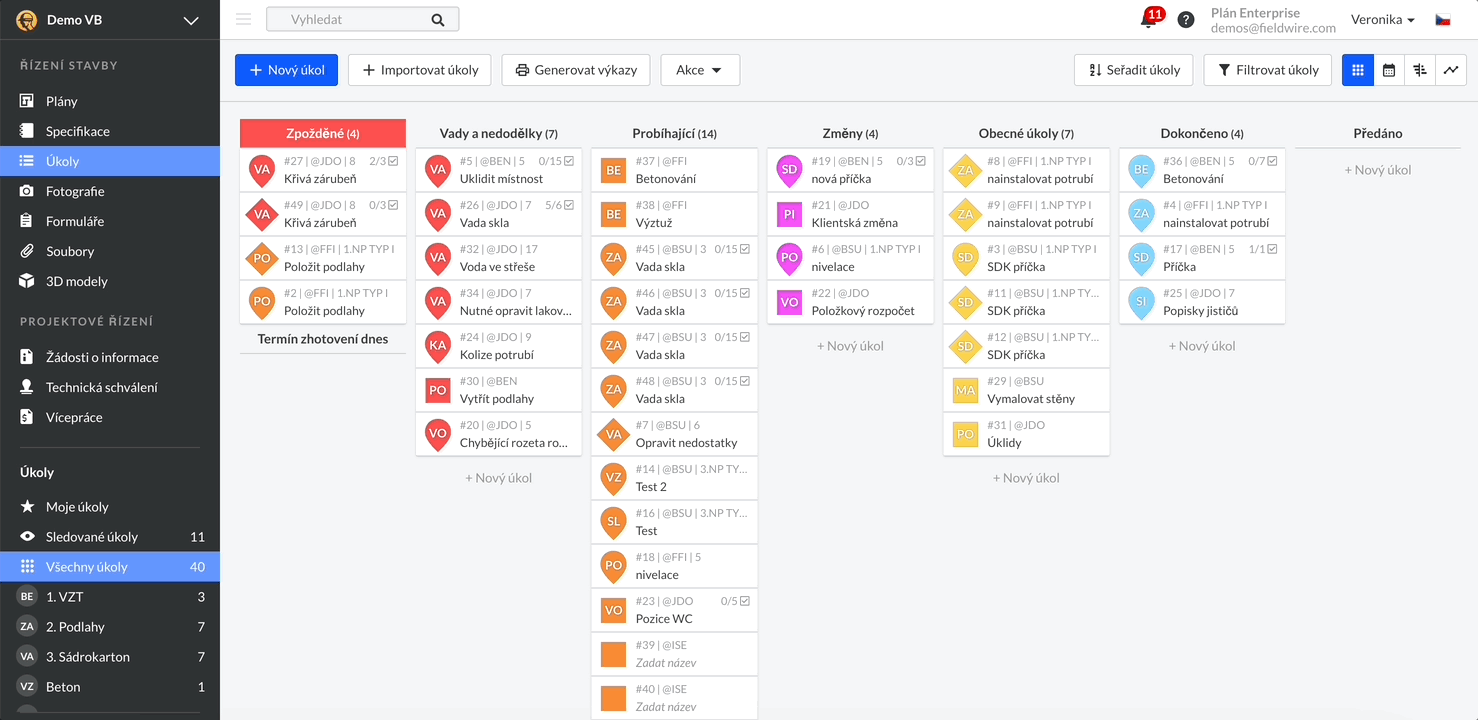
Task: Switch to calendar view icon
Action: 1389,70
